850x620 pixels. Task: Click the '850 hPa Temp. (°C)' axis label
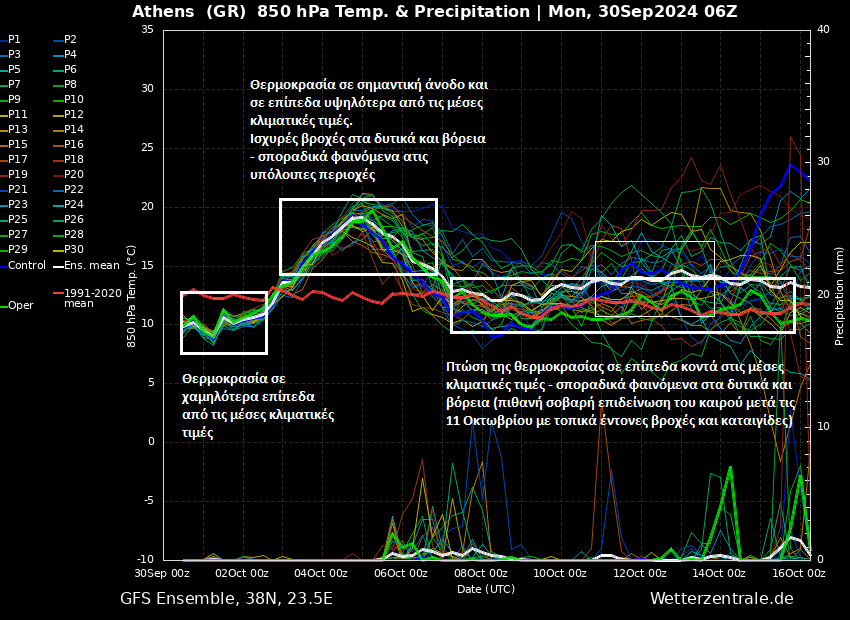point(132,295)
